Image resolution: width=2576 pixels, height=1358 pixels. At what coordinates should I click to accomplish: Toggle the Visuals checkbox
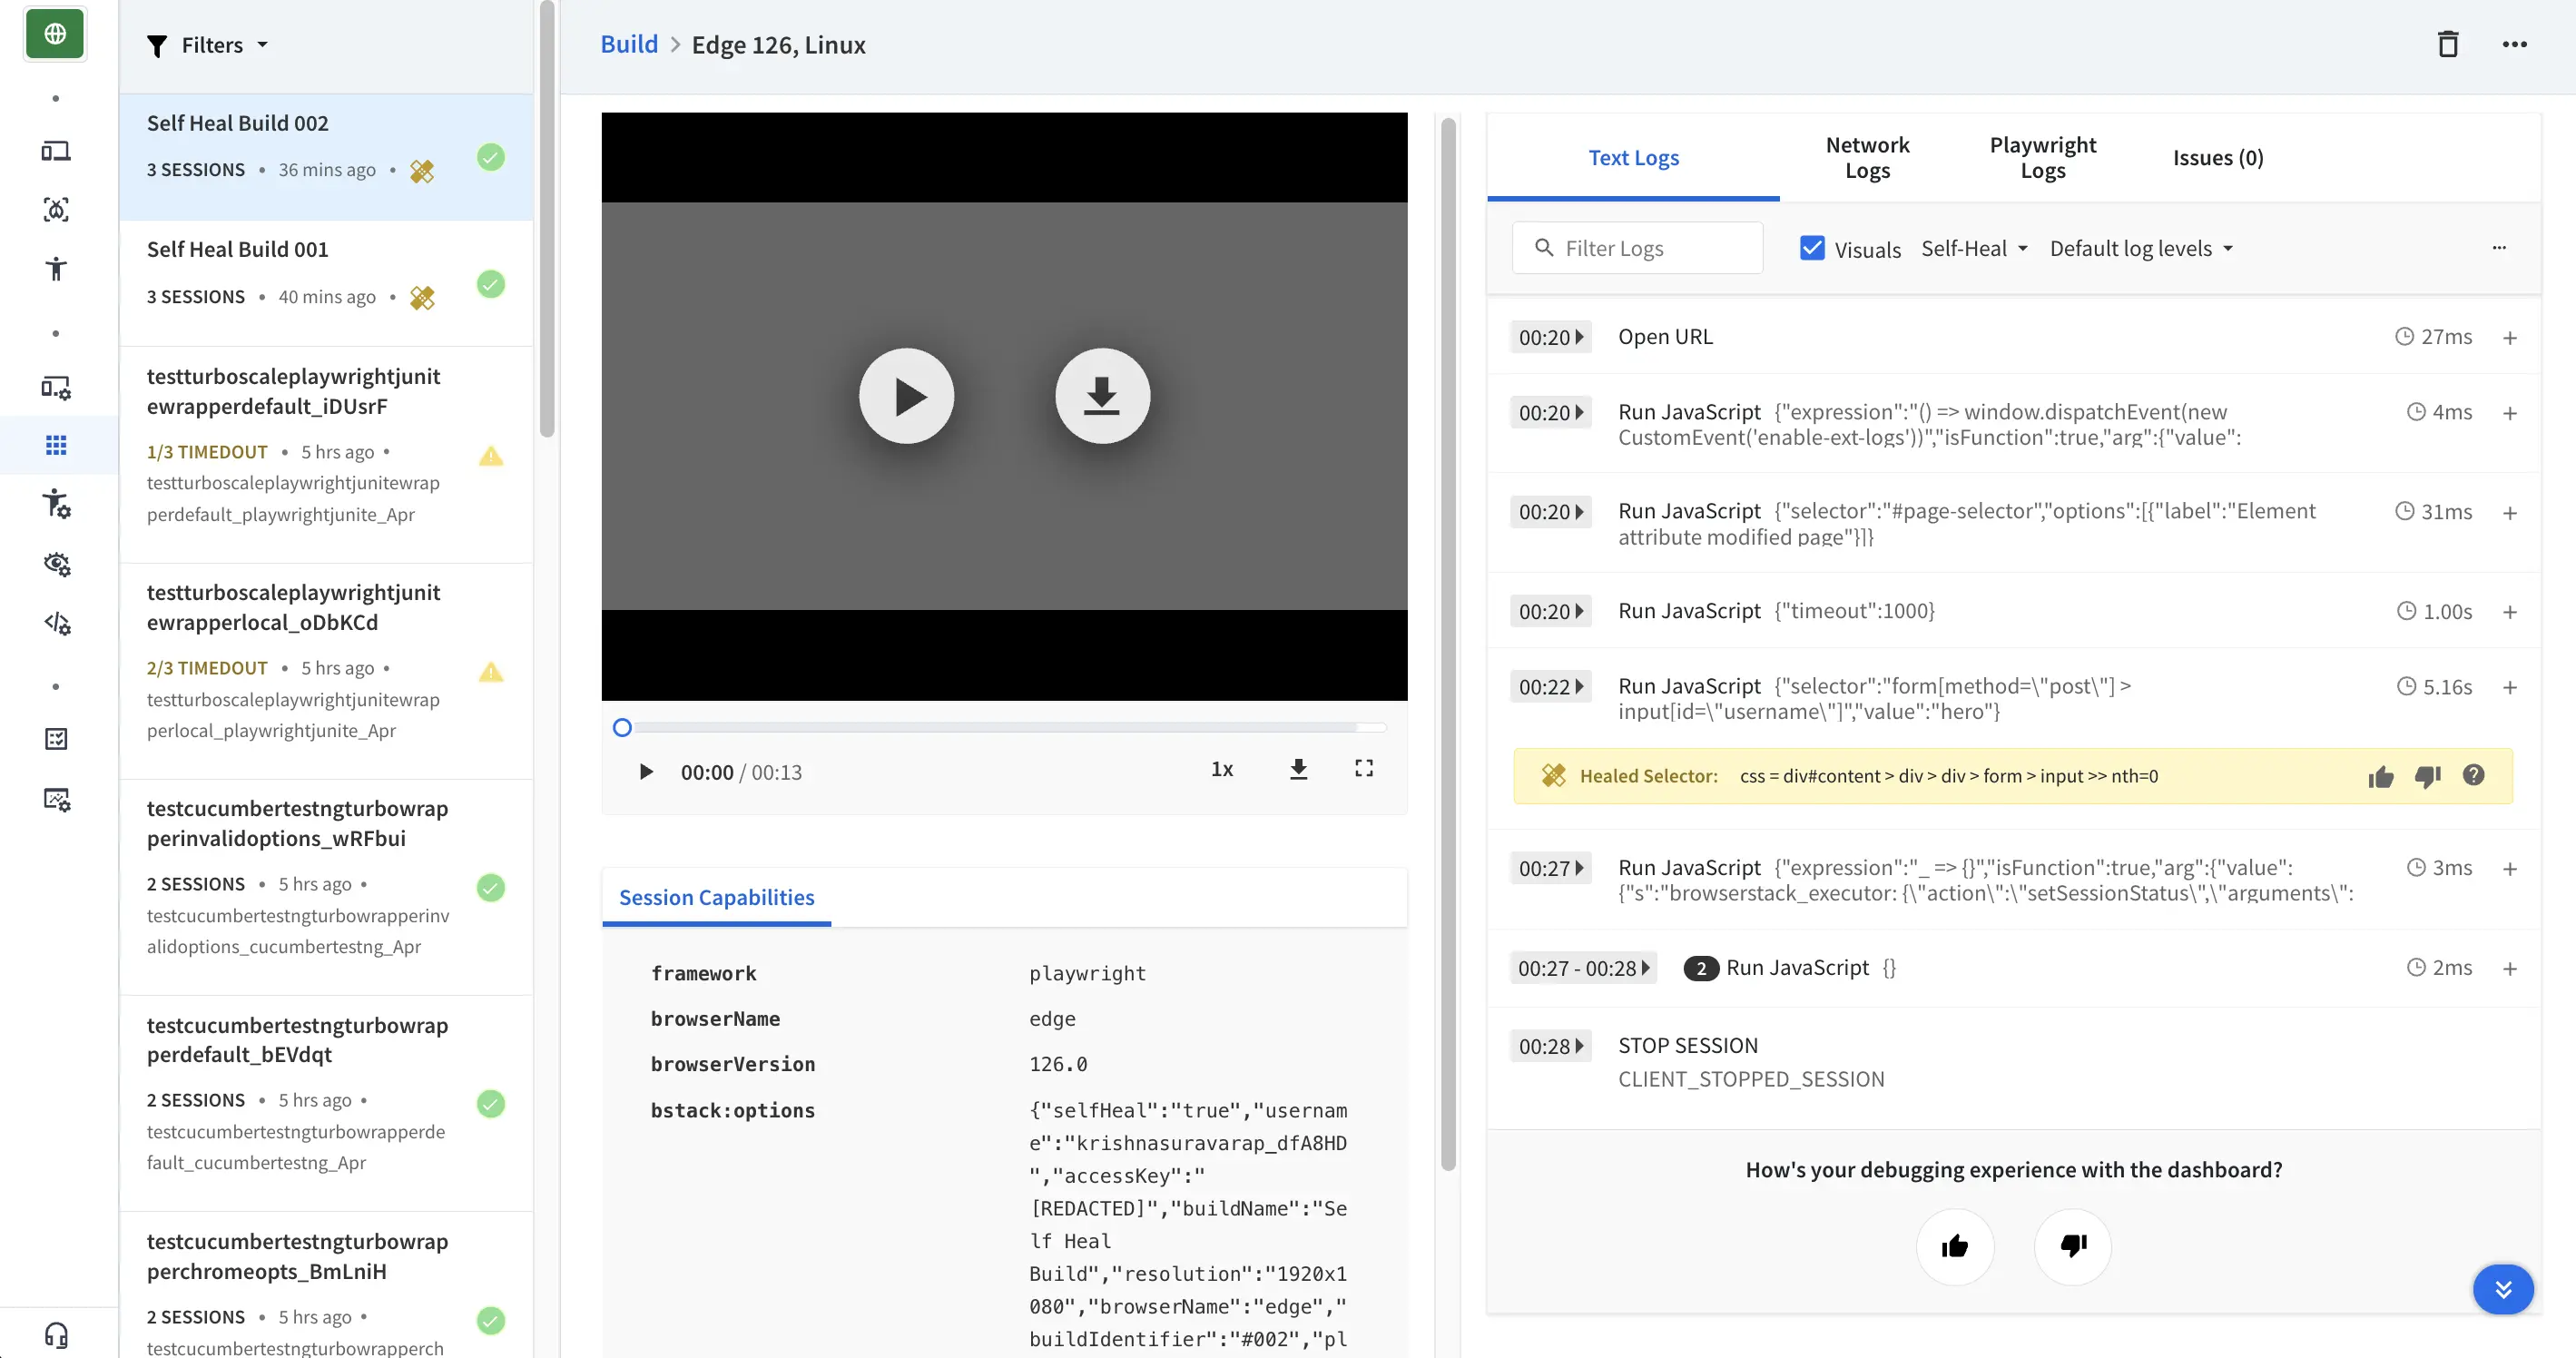coord(1811,248)
